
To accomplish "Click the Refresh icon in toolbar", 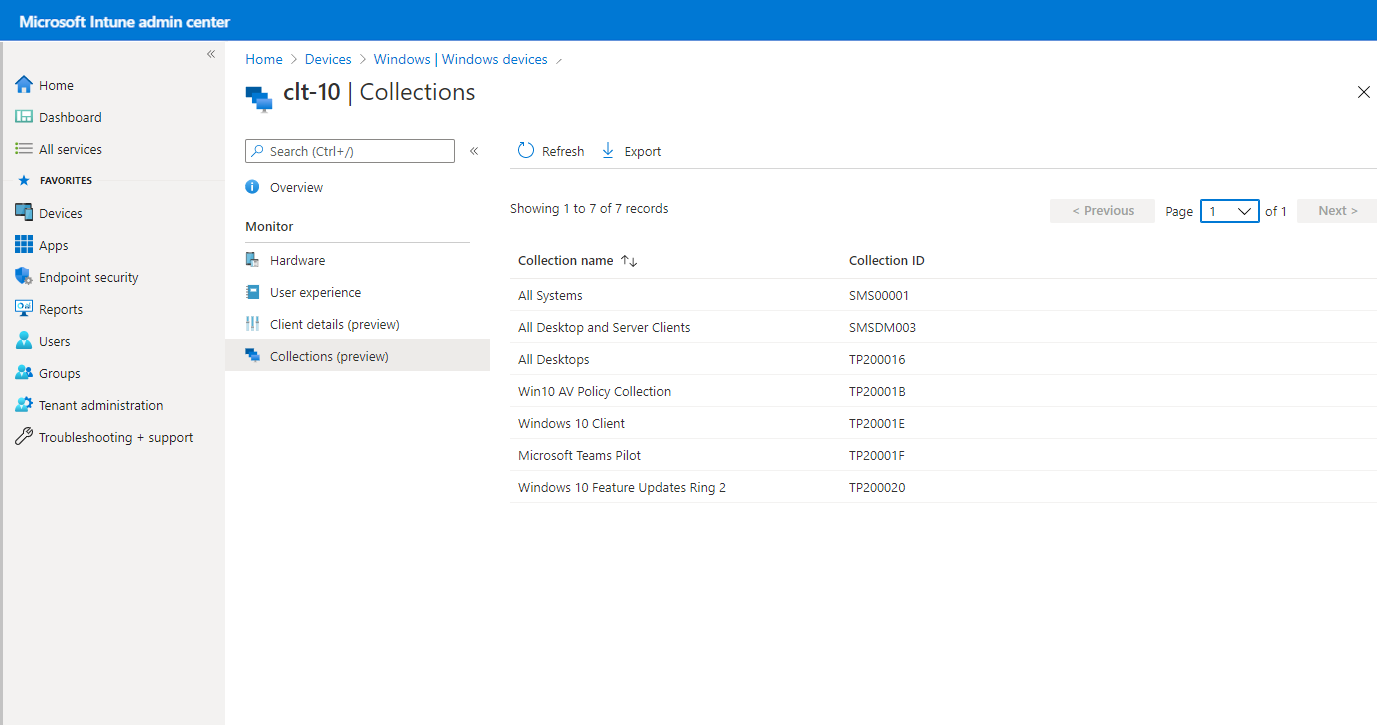I will pos(526,151).
